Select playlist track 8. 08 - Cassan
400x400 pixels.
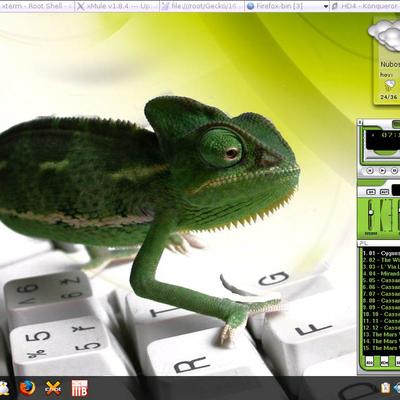click(381, 301)
